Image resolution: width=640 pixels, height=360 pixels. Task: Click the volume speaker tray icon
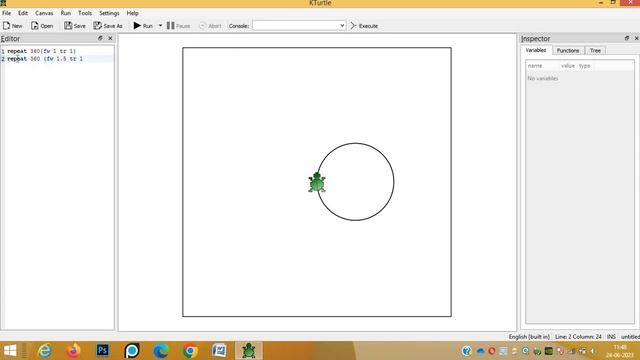point(593,351)
